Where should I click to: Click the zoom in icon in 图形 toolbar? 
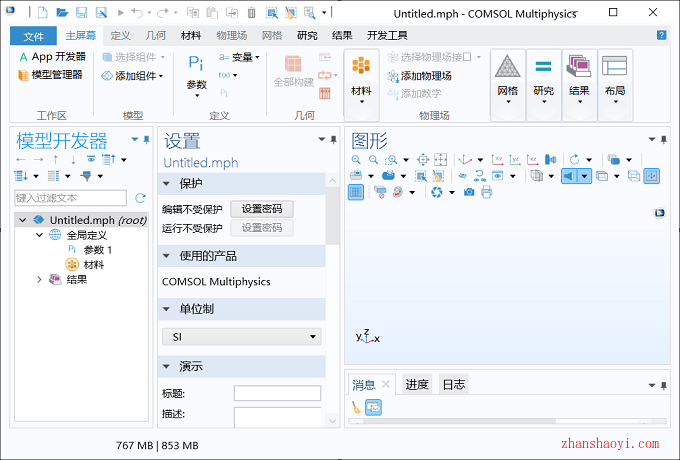(356, 160)
